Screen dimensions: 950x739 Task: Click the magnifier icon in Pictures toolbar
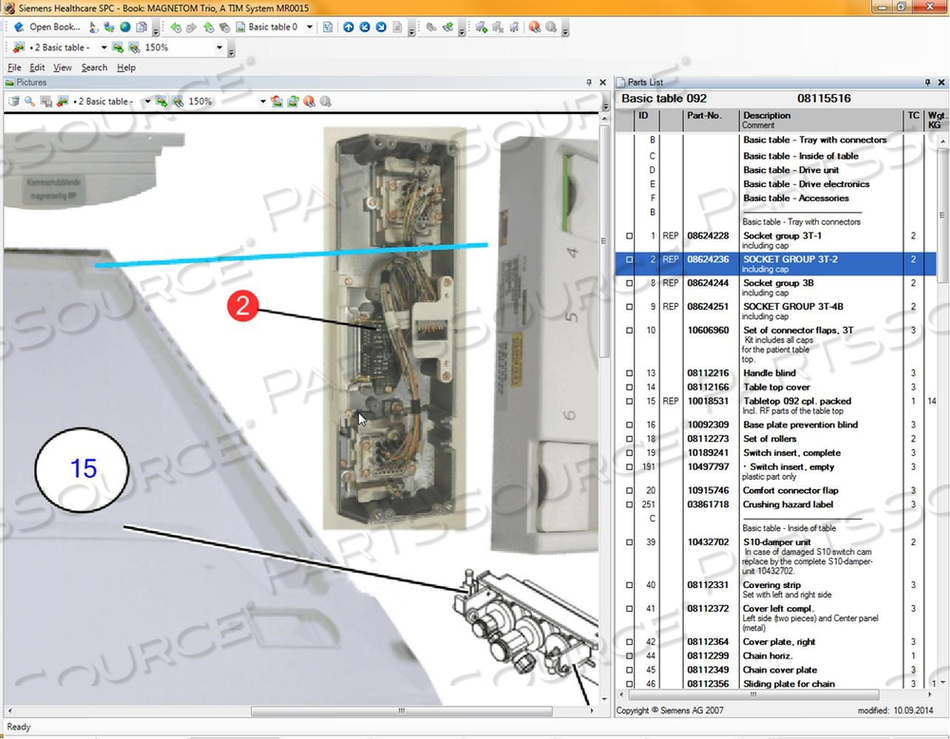(x=30, y=102)
